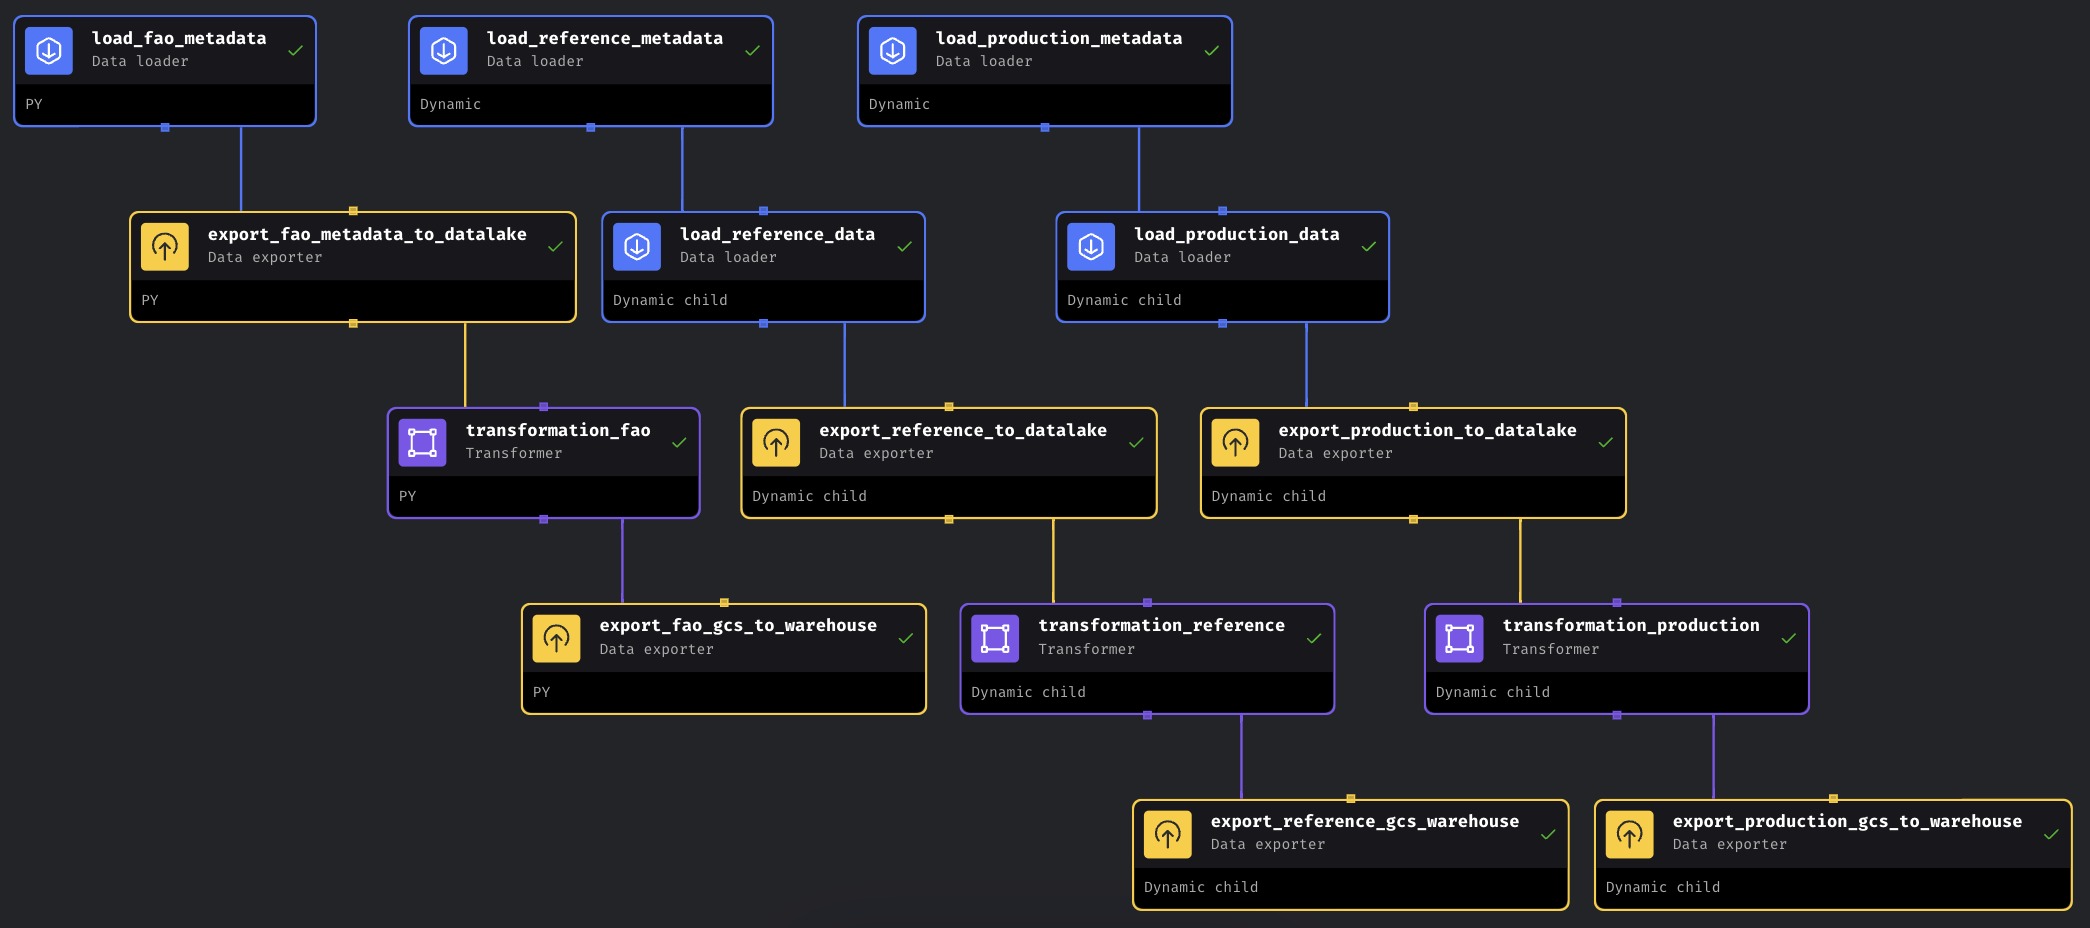The image size is (2090, 928).
Task: Click the Transformer subtitle under transformation_reference
Action: pyautogui.click(x=1086, y=649)
